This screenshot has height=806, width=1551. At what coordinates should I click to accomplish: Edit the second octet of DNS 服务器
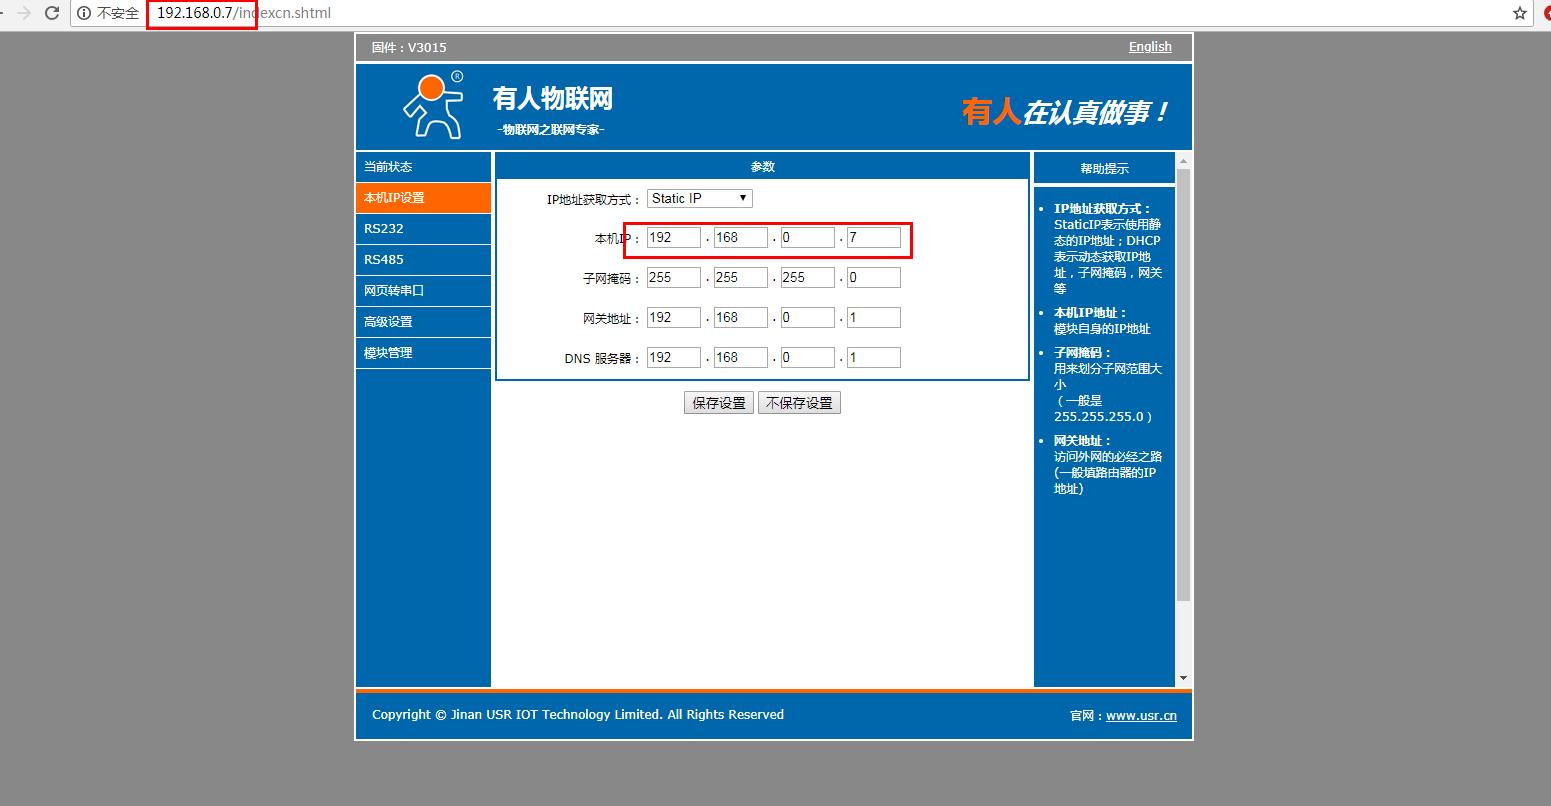coord(741,358)
